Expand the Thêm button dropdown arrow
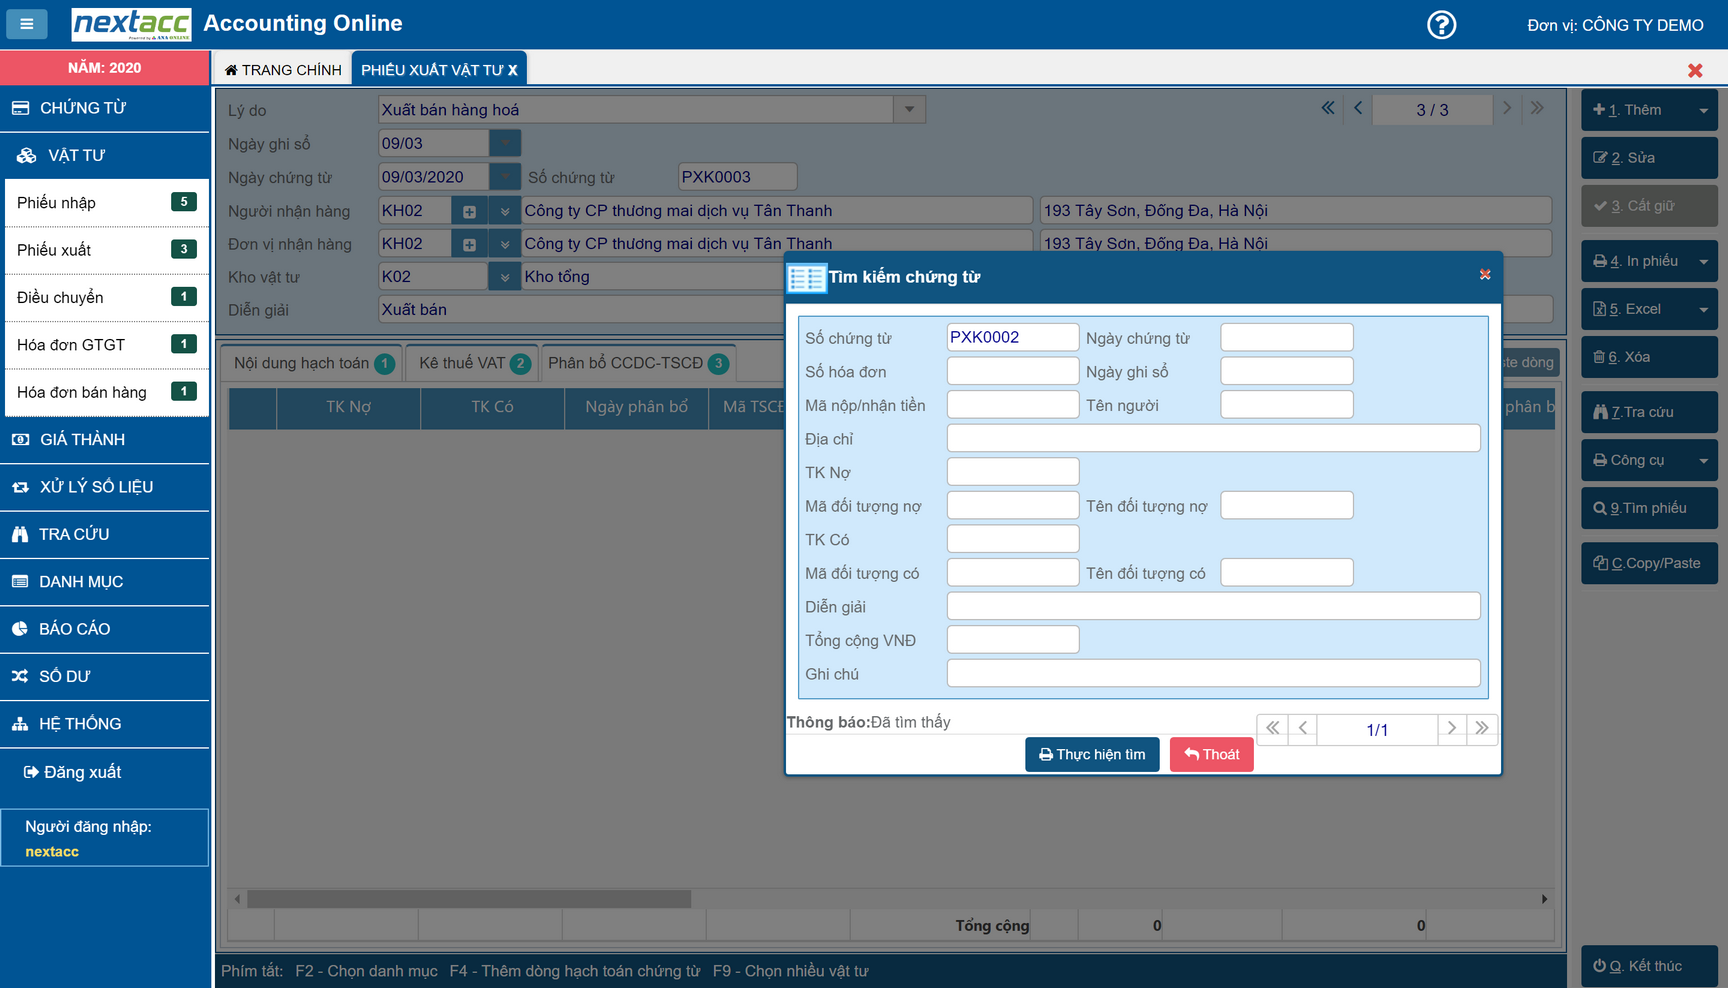The image size is (1728, 988). point(1703,110)
